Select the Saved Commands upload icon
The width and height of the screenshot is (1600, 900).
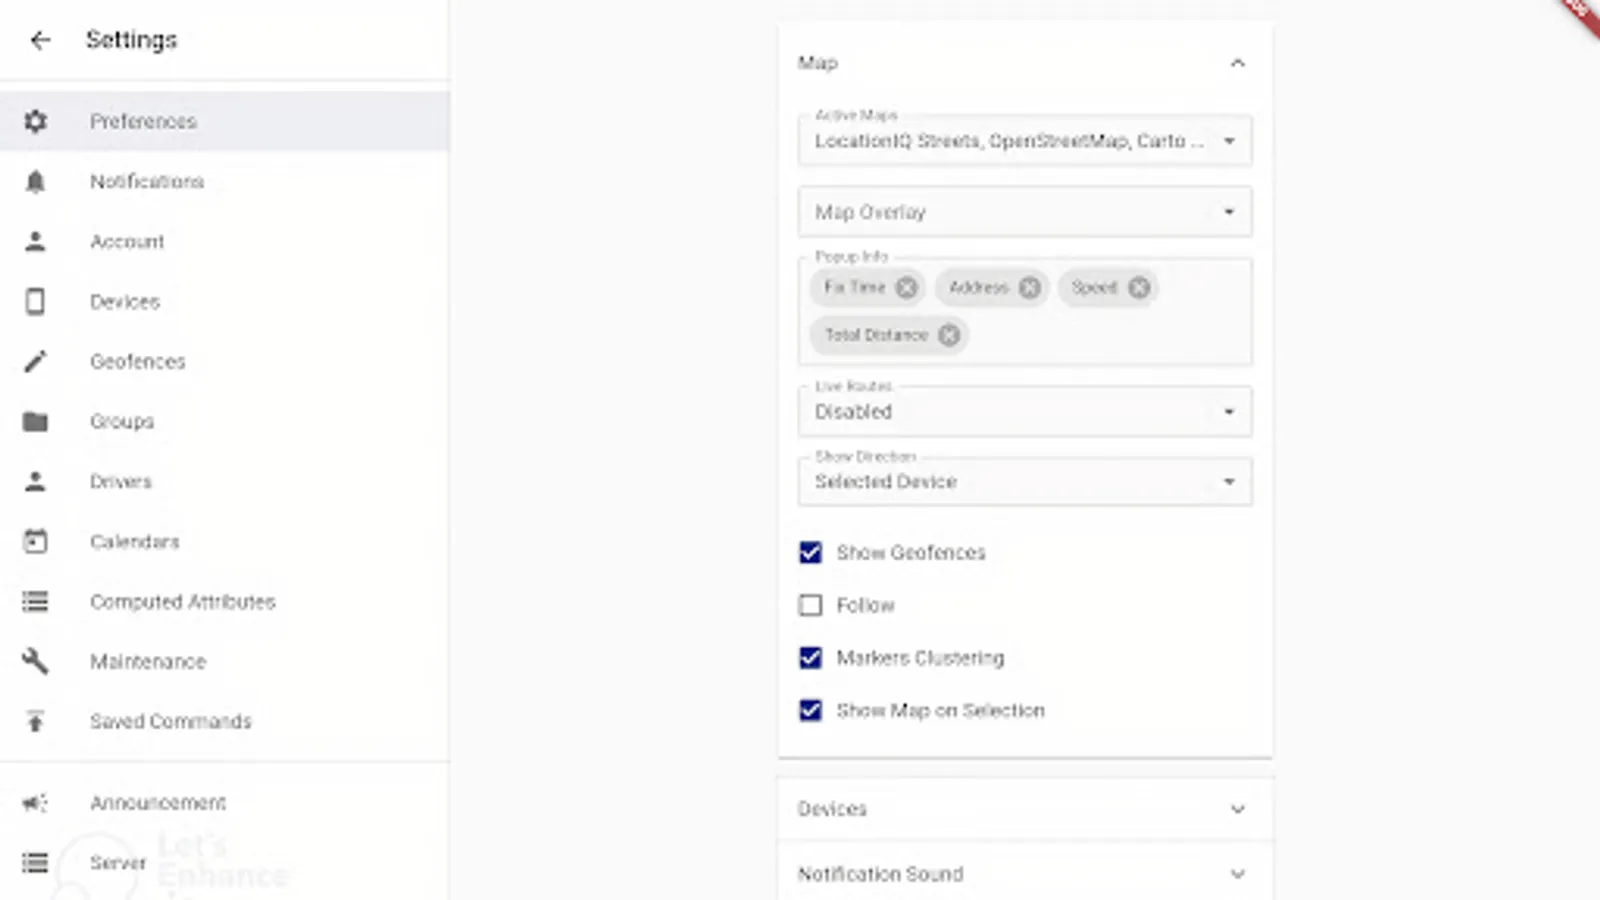coord(36,721)
